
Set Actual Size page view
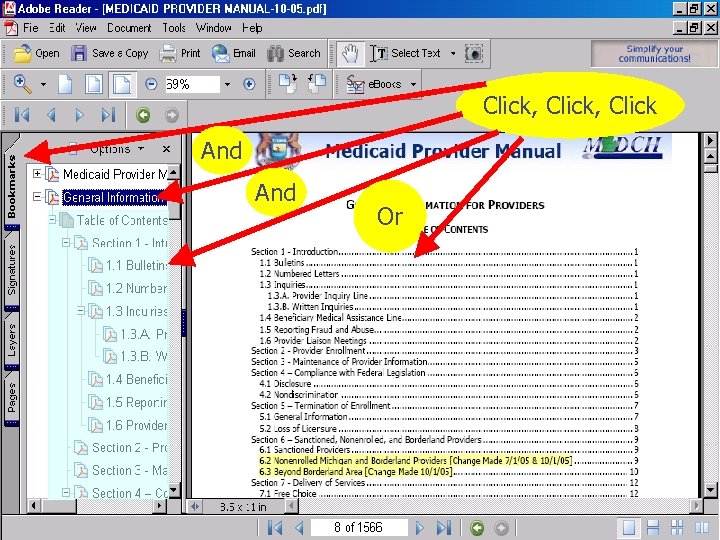[65, 84]
